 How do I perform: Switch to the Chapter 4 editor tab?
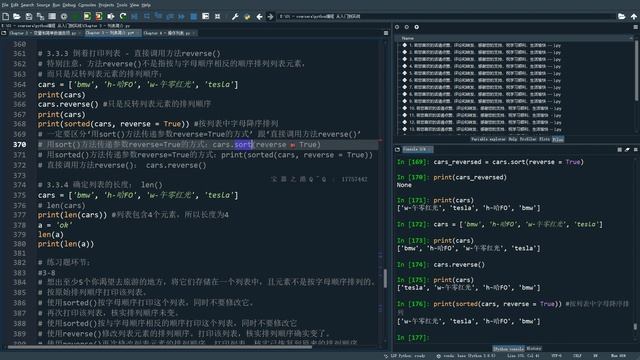click(169, 33)
